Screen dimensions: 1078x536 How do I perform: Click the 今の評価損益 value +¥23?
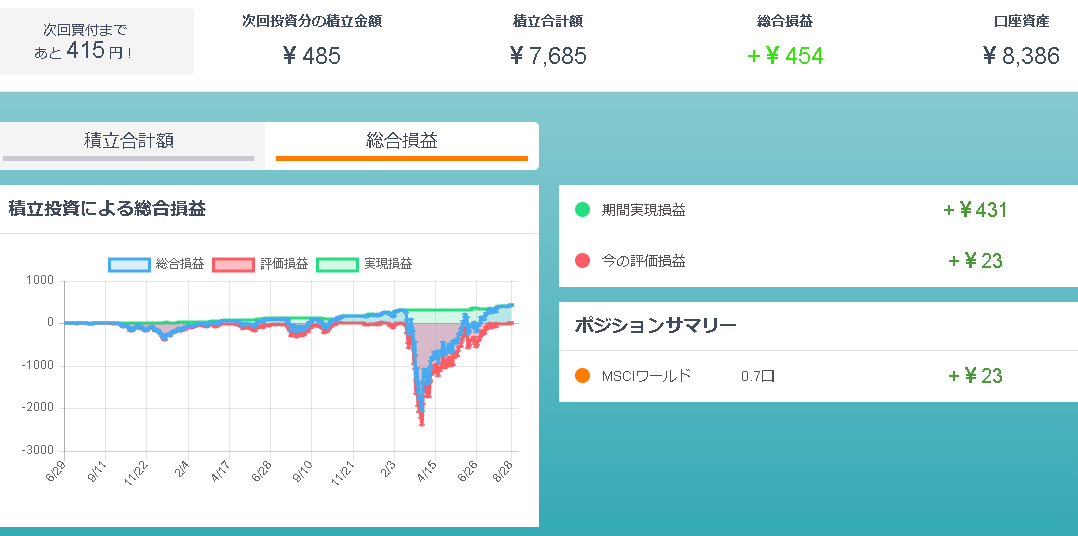pyautogui.click(x=975, y=260)
